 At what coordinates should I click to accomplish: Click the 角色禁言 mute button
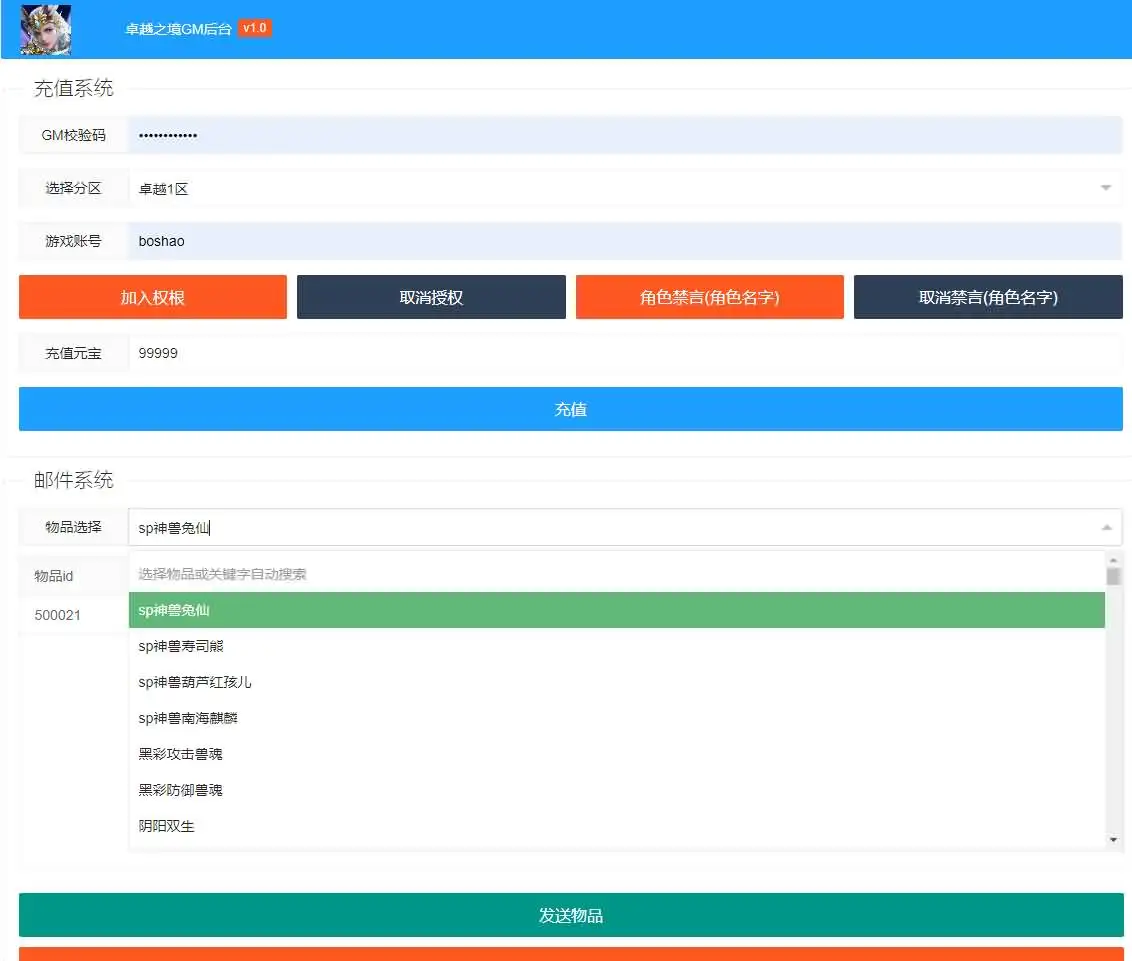pos(710,296)
